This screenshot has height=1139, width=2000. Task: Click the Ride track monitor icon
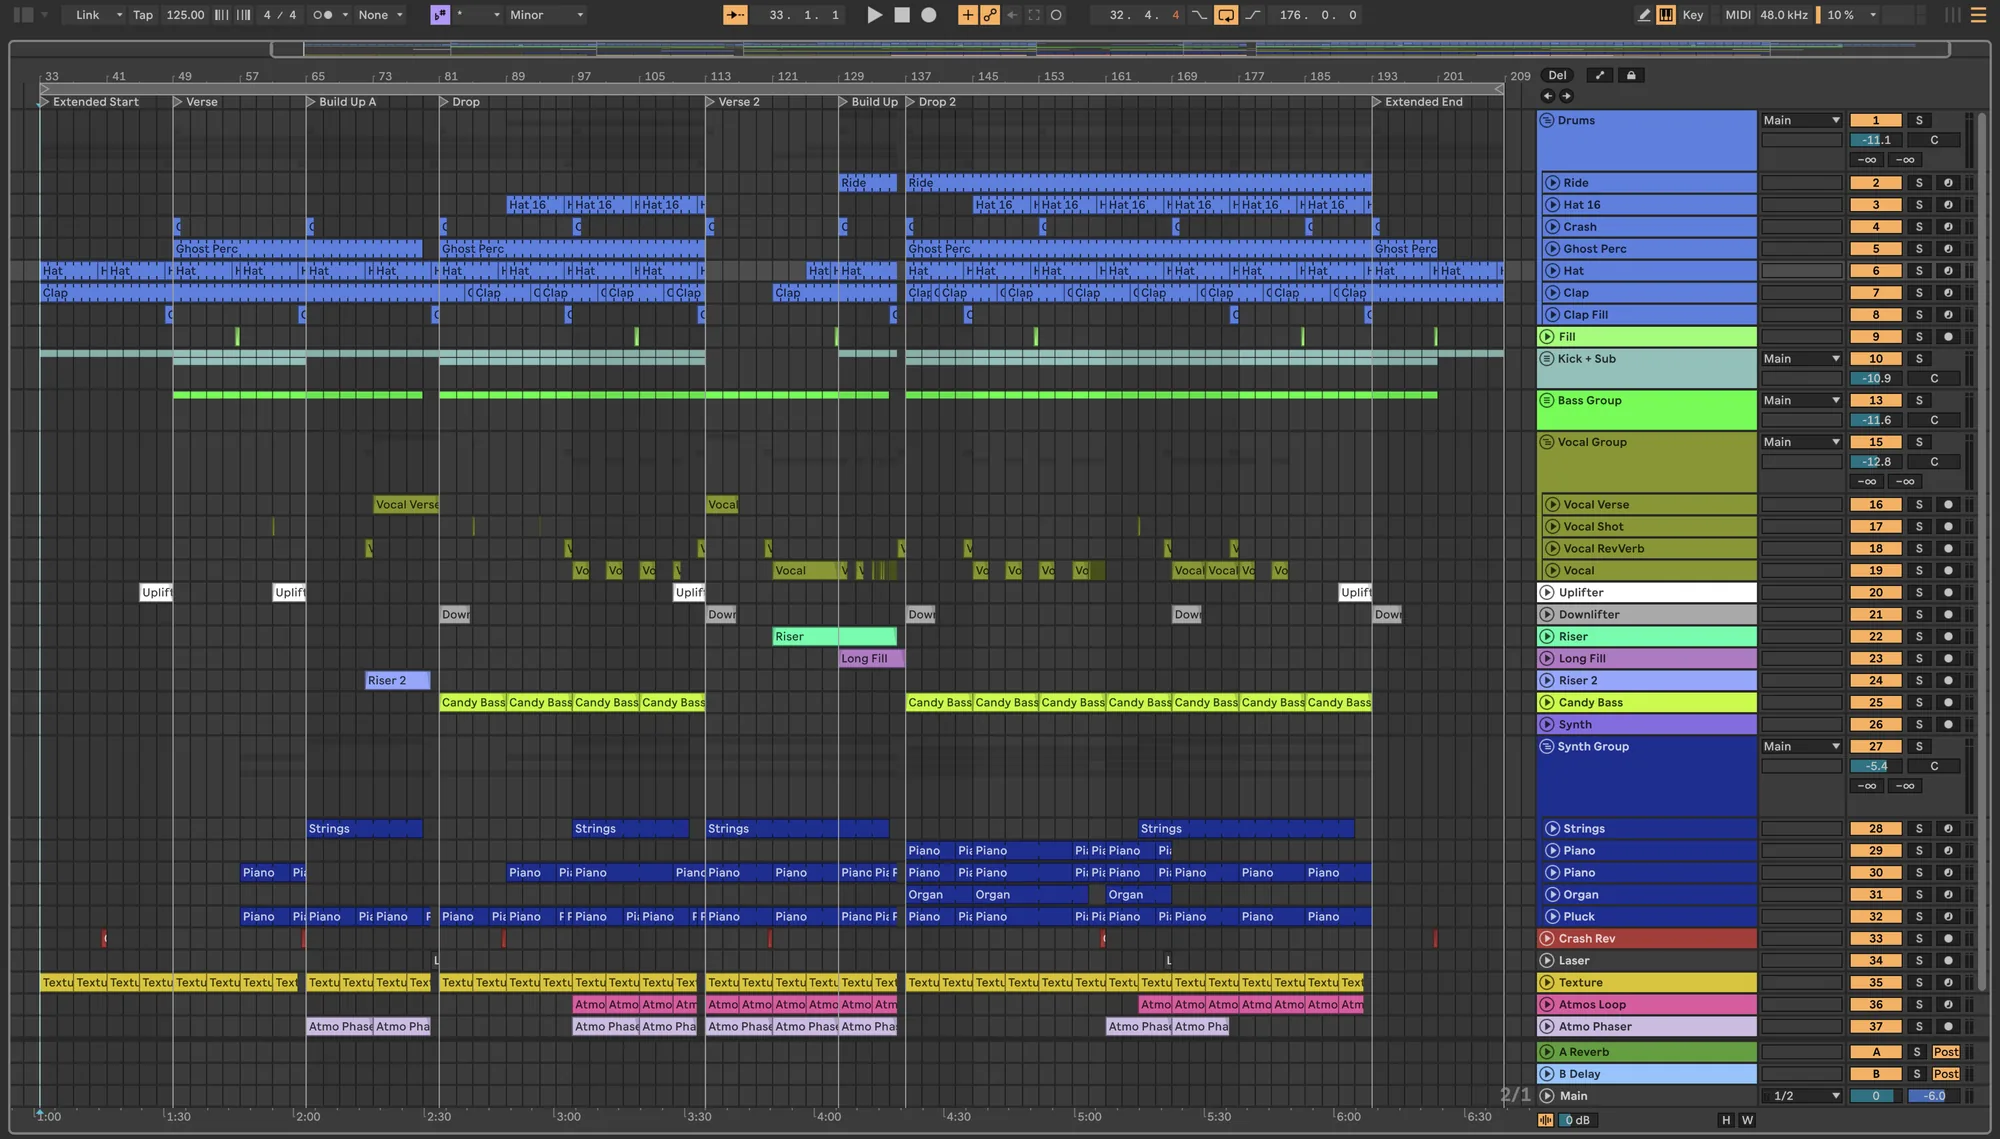point(1948,183)
